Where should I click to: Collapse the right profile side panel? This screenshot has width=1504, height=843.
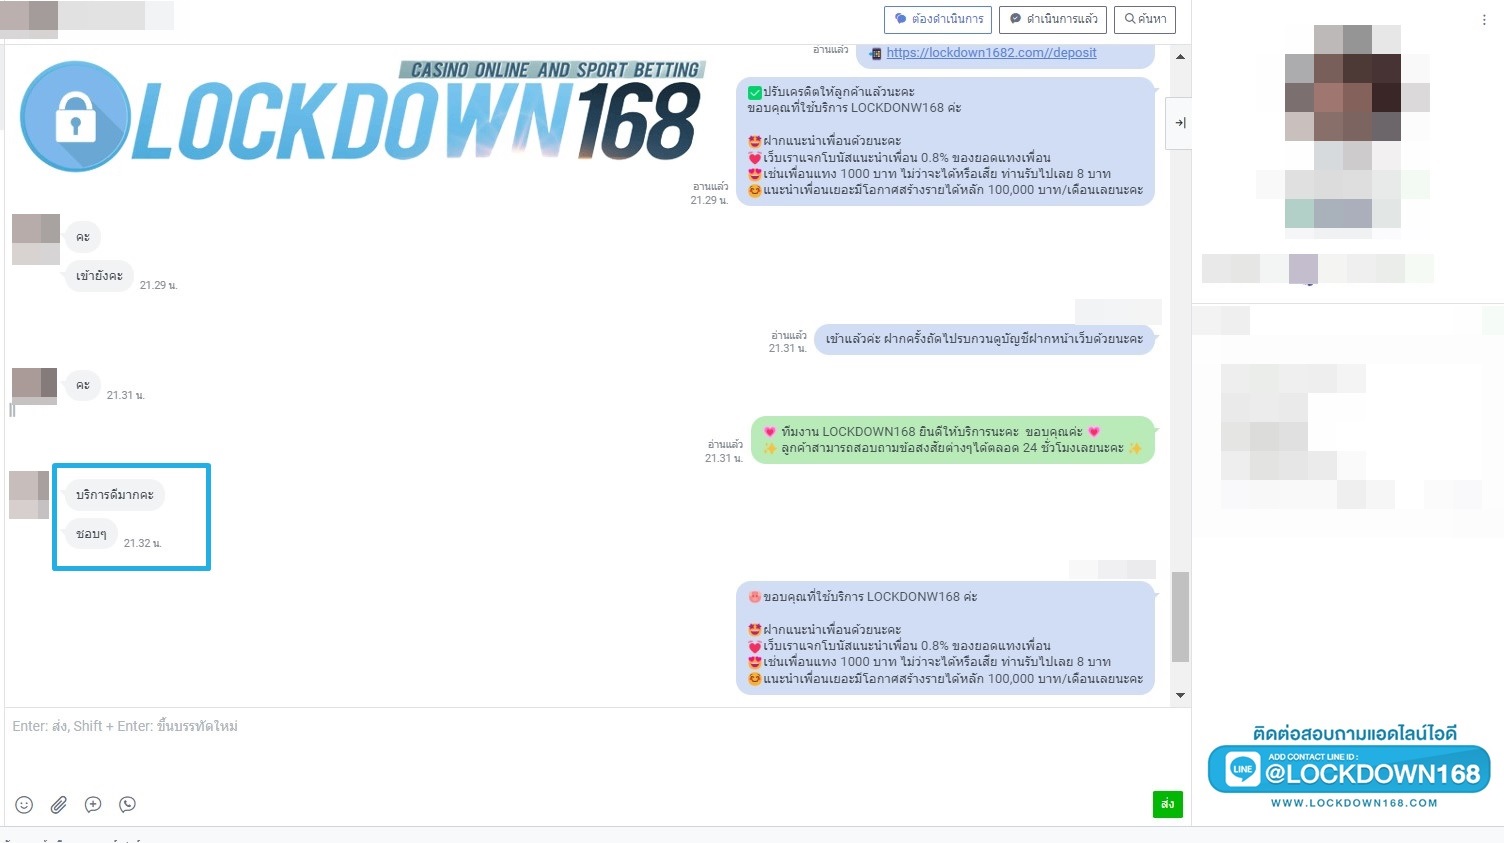coord(1180,123)
